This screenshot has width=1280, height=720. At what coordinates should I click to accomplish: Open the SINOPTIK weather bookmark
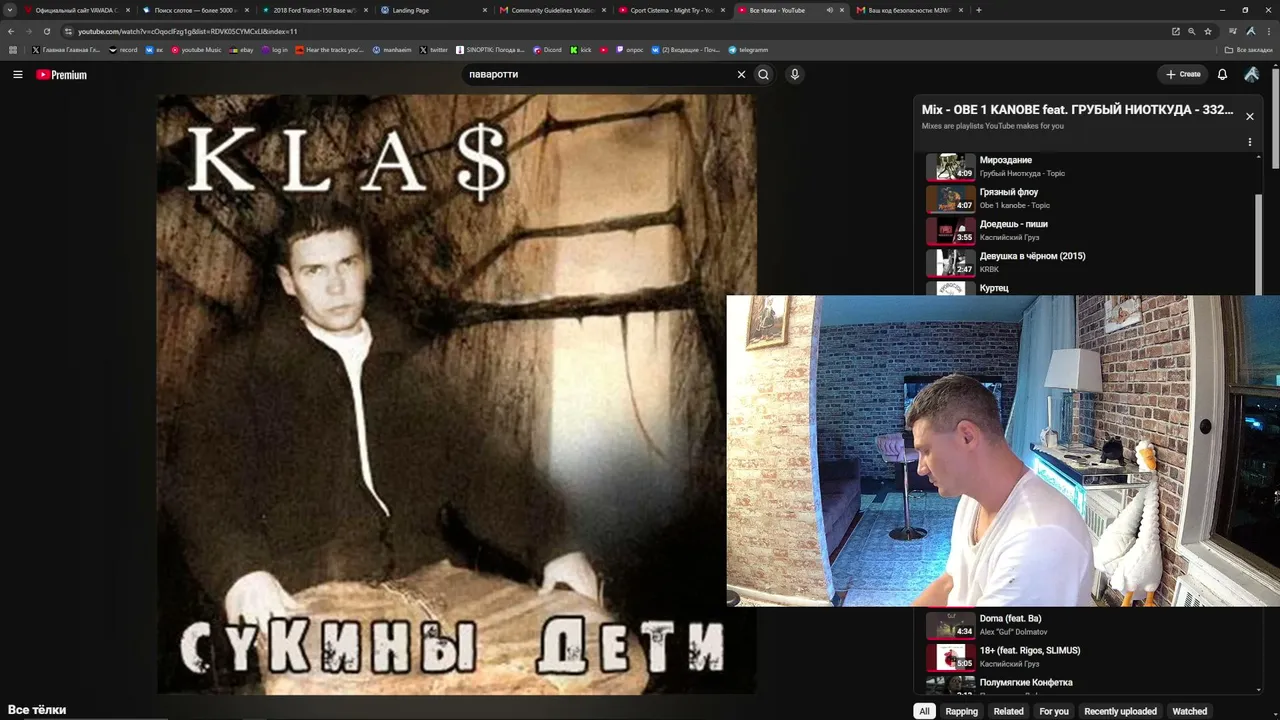[x=490, y=49]
